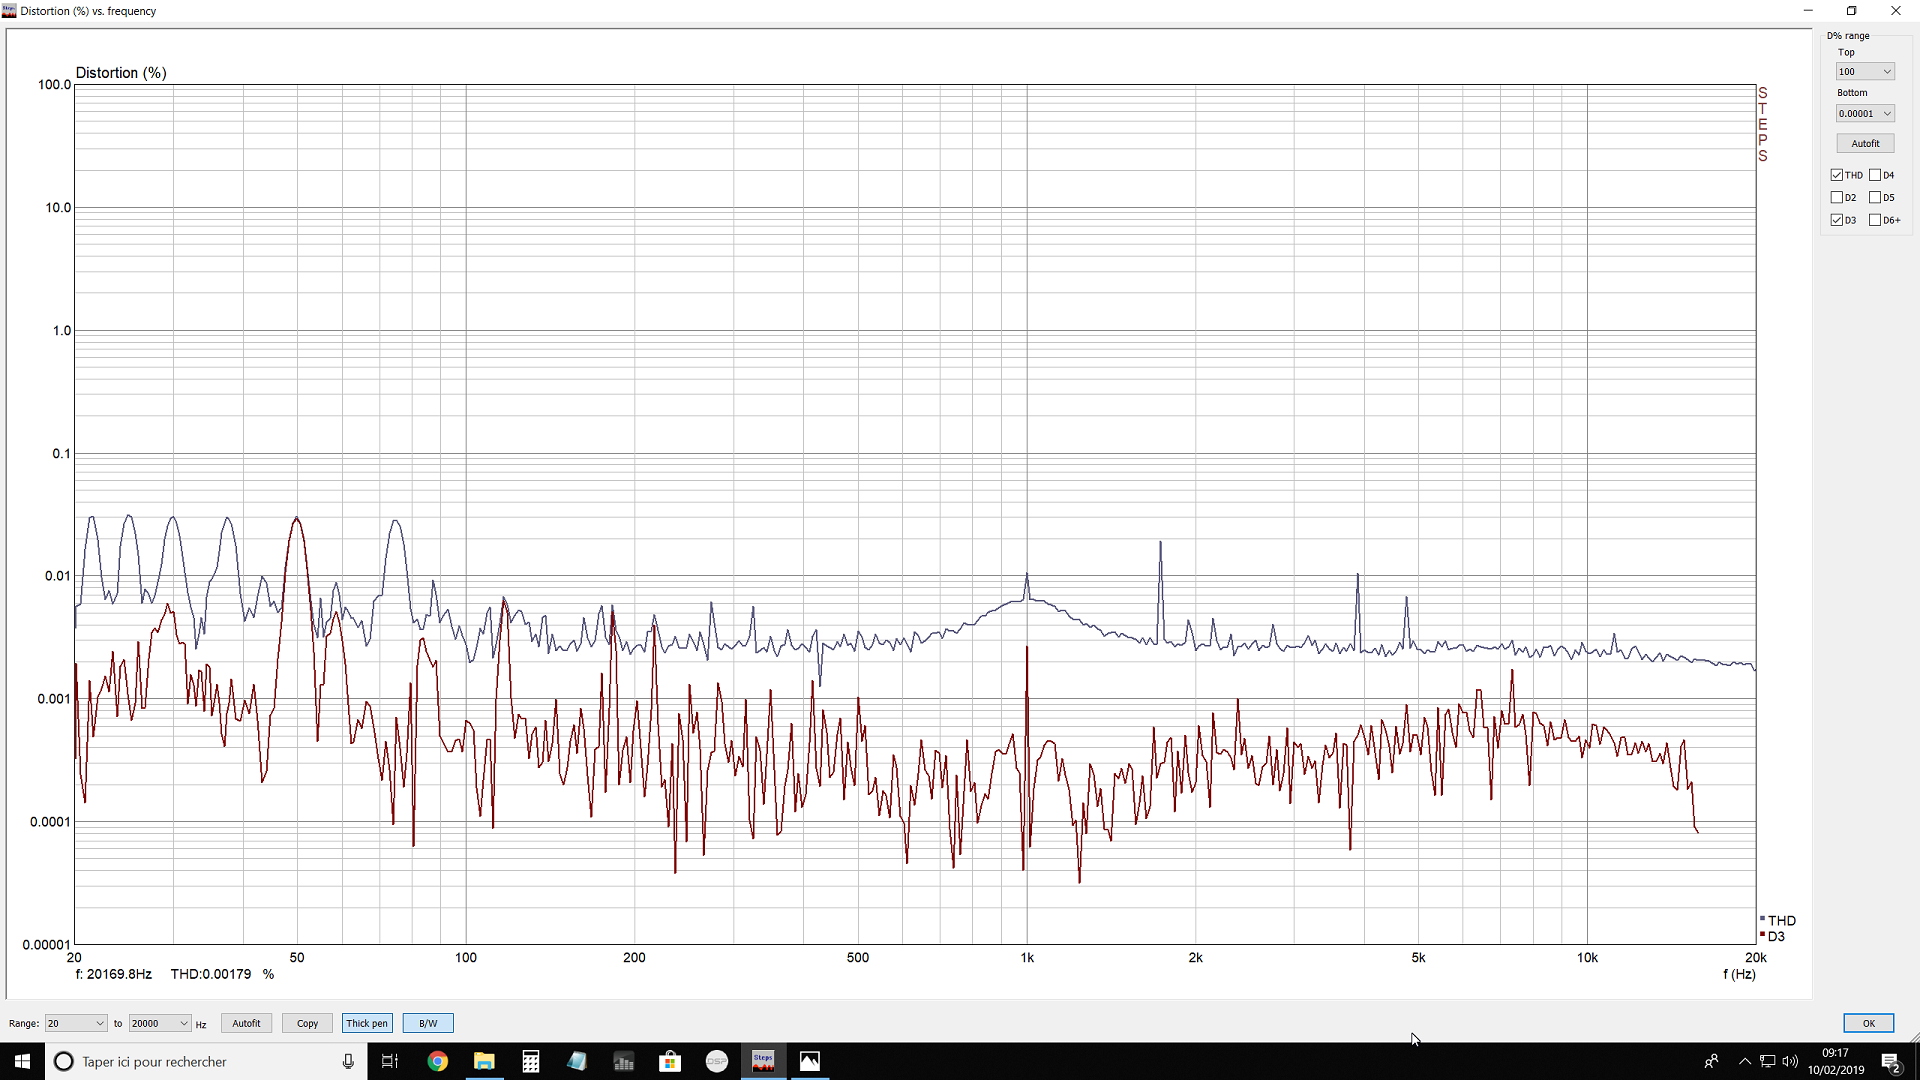Click Autofit in the D% range panel
The width and height of the screenshot is (1920, 1080).
[1865, 143]
